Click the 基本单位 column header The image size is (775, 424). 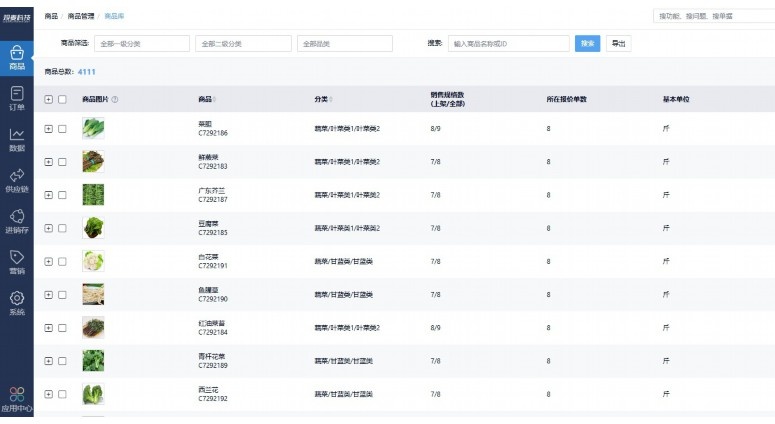(676, 99)
